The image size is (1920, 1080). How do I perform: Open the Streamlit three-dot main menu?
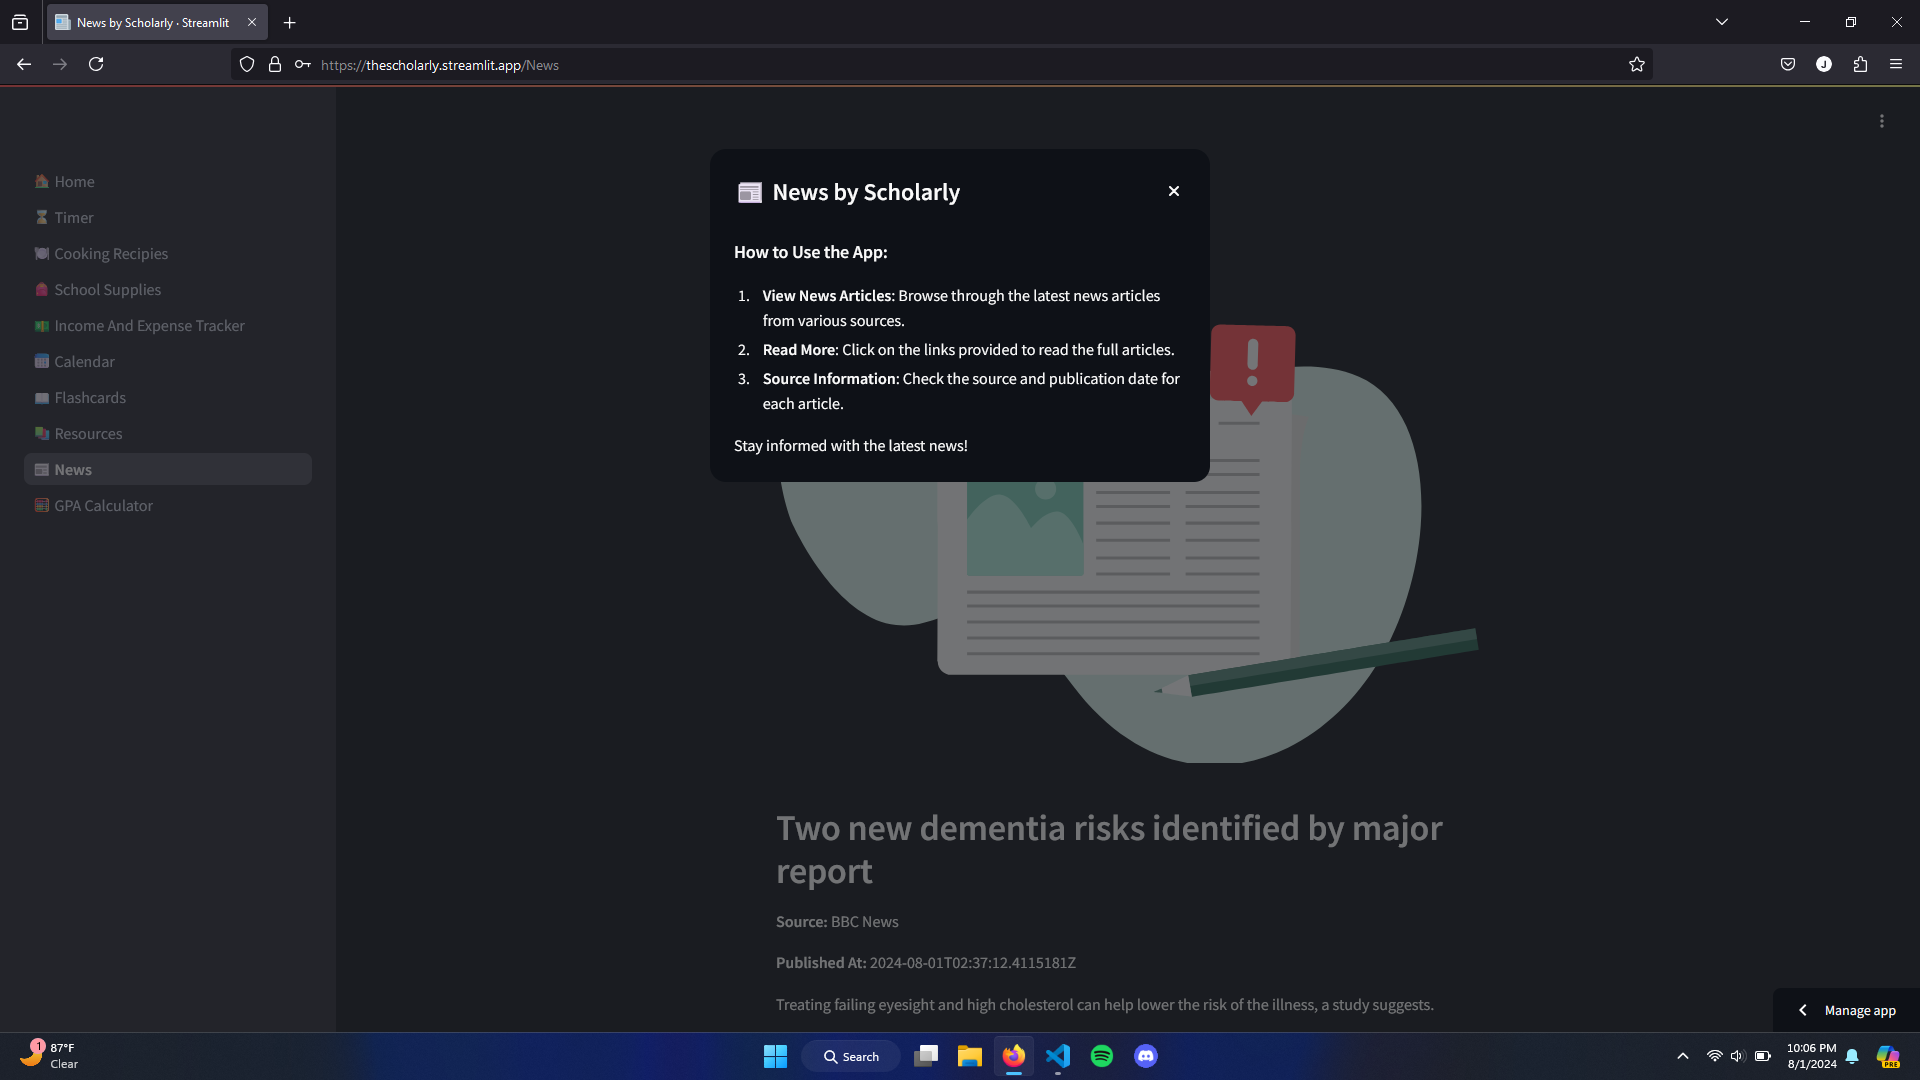[x=1881, y=121]
